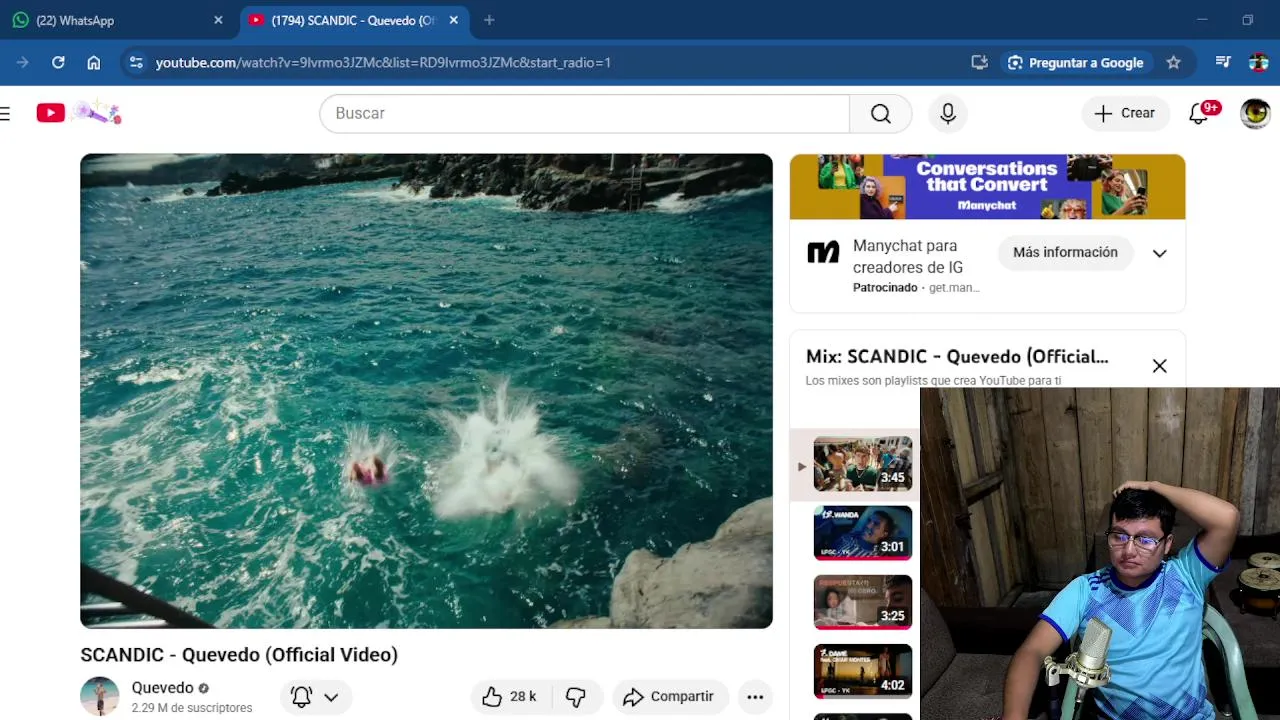Open the Quevedo channel name link
Viewport: 1280px width, 720px height.
pyautogui.click(x=162, y=688)
